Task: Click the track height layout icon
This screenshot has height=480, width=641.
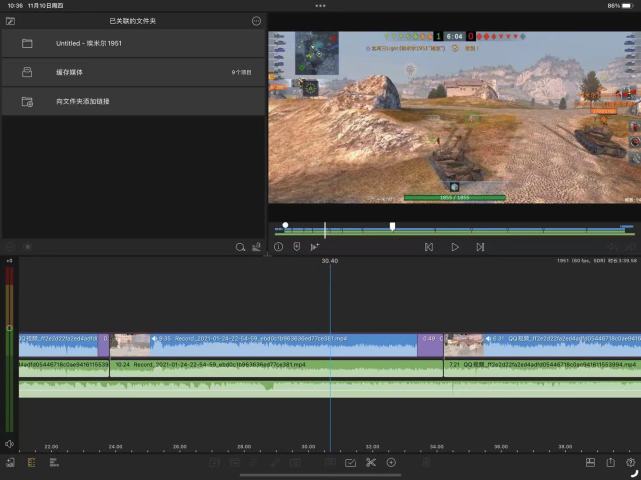Action: [54, 462]
